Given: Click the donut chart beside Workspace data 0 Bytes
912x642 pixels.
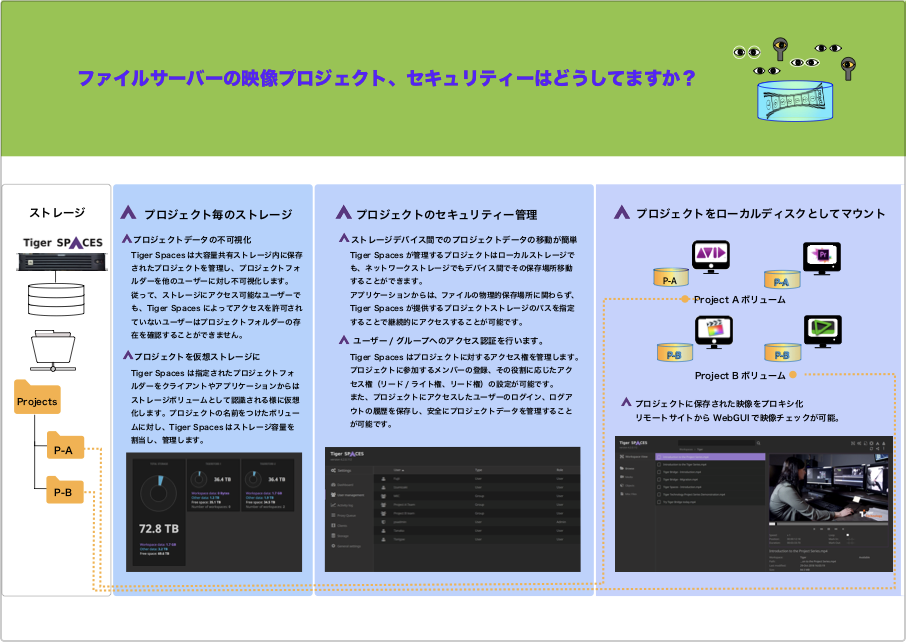Looking at the screenshot, I should pos(199,479).
